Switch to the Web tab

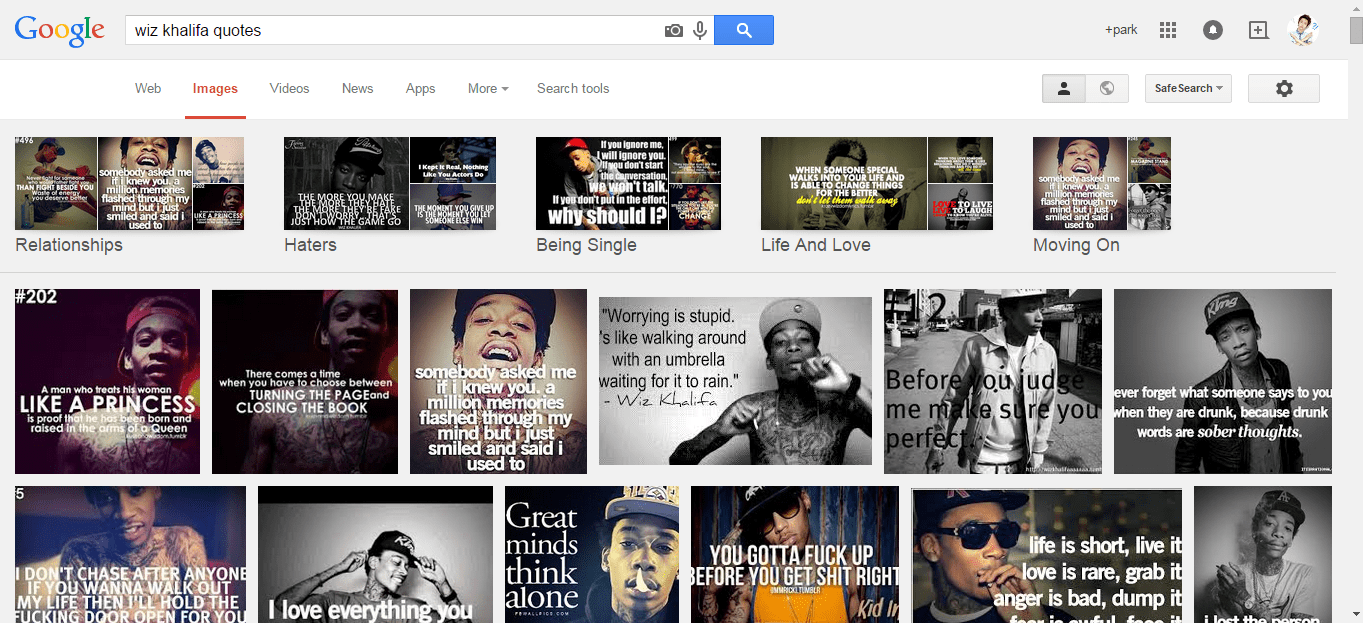point(148,88)
